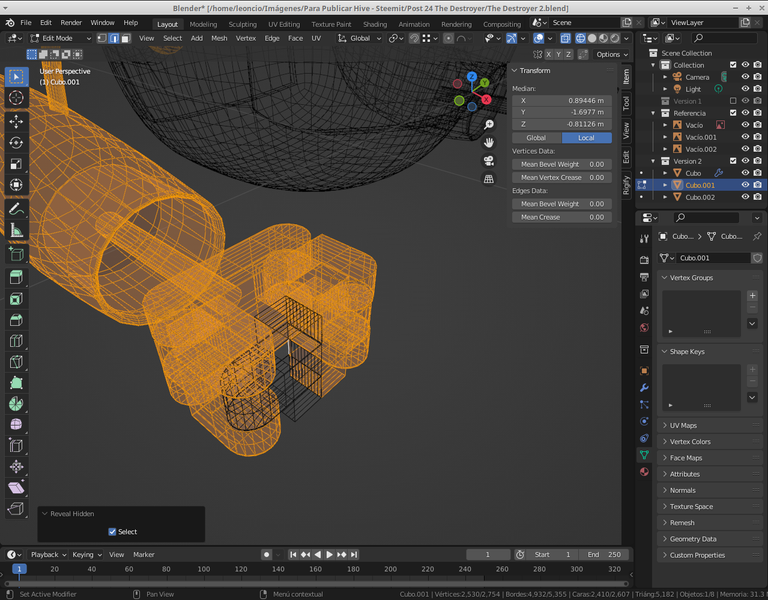This screenshot has width=768, height=600.
Task: Select the Shrink/Fatten tool
Action: [x=16, y=467]
